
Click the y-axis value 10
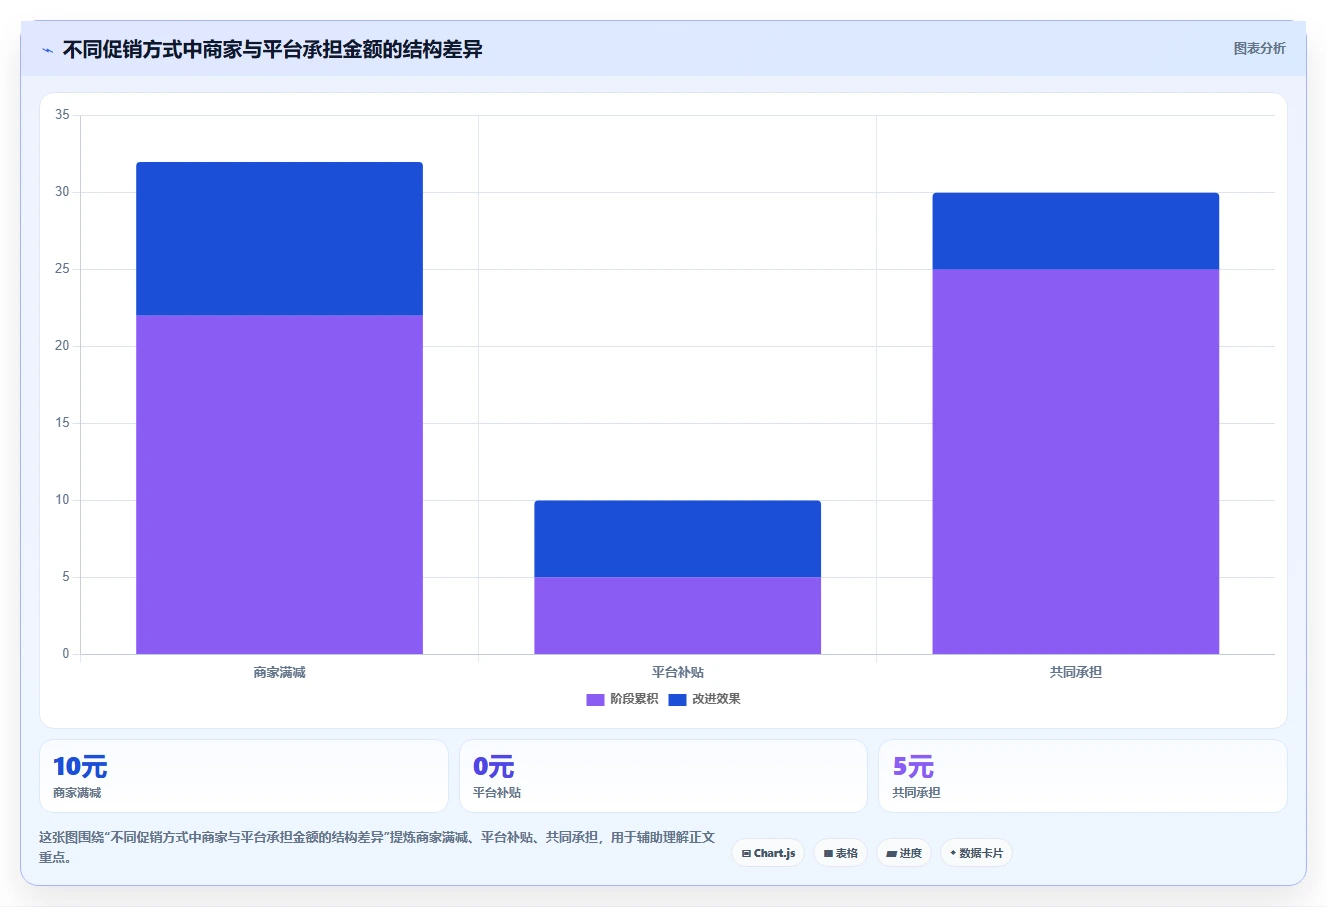click(62, 500)
